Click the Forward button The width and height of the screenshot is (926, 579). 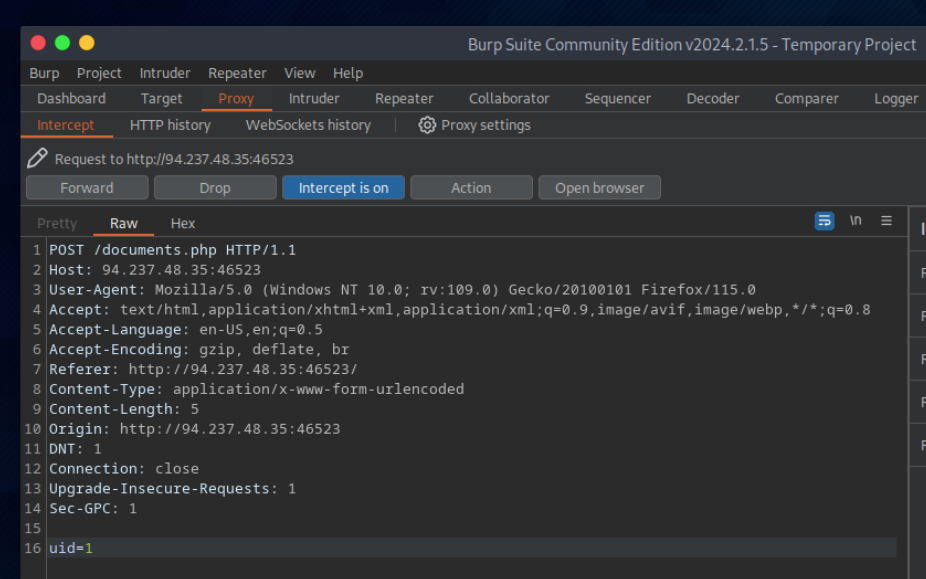click(x=87, y=188)
